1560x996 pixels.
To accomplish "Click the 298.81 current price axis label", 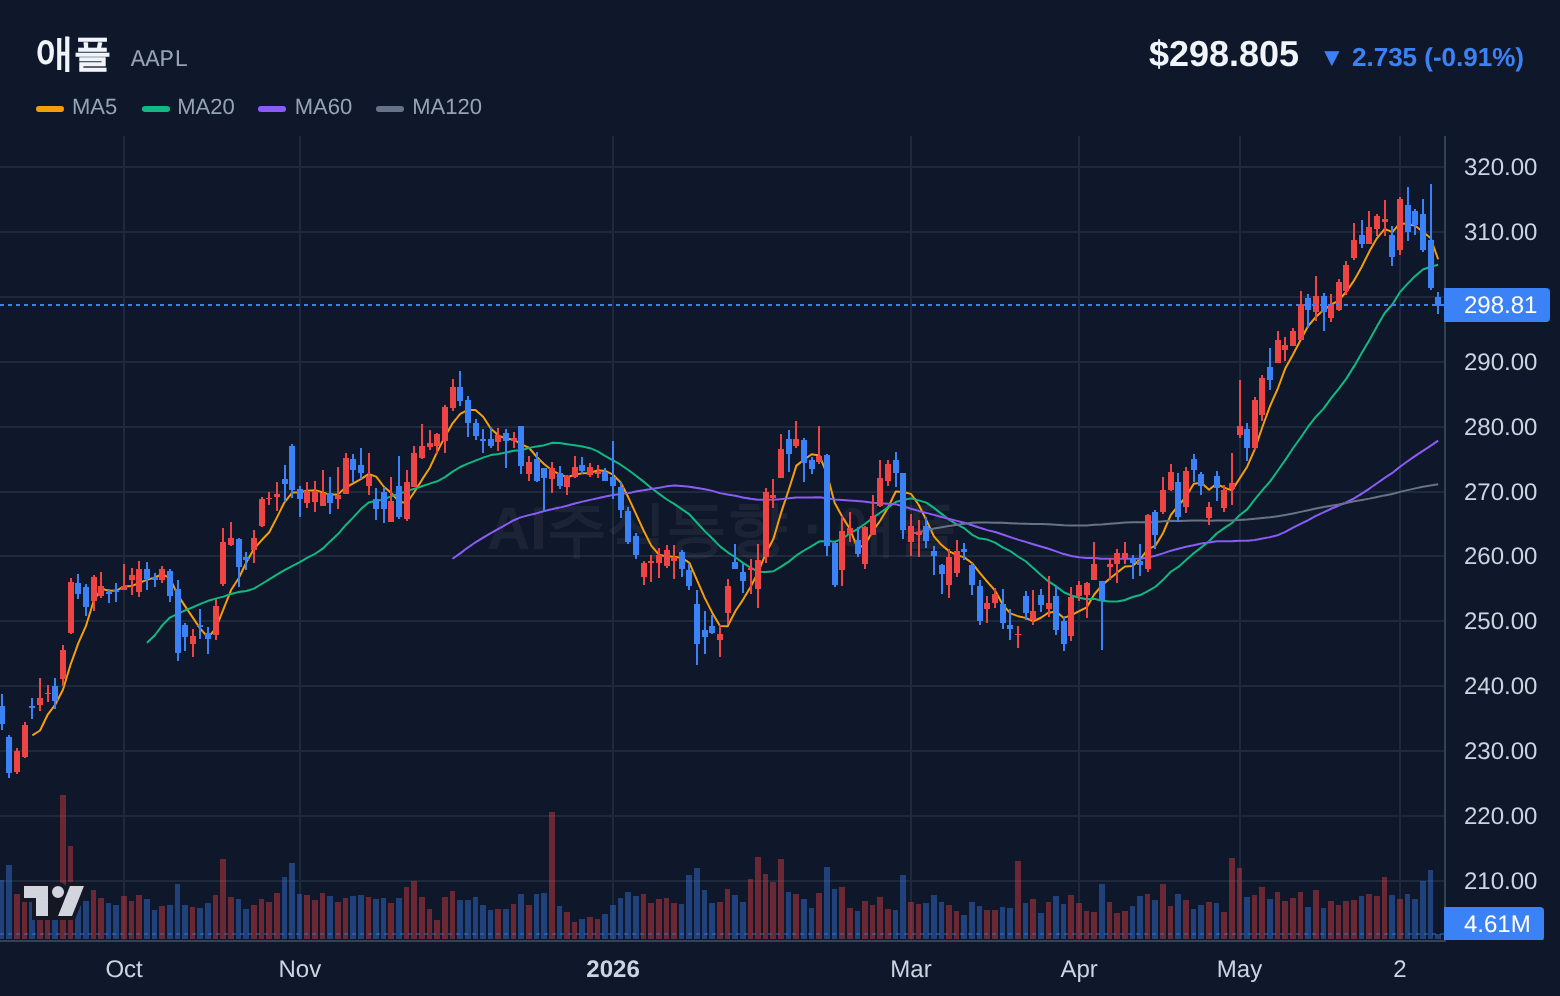I will (x=1498, y=305).
